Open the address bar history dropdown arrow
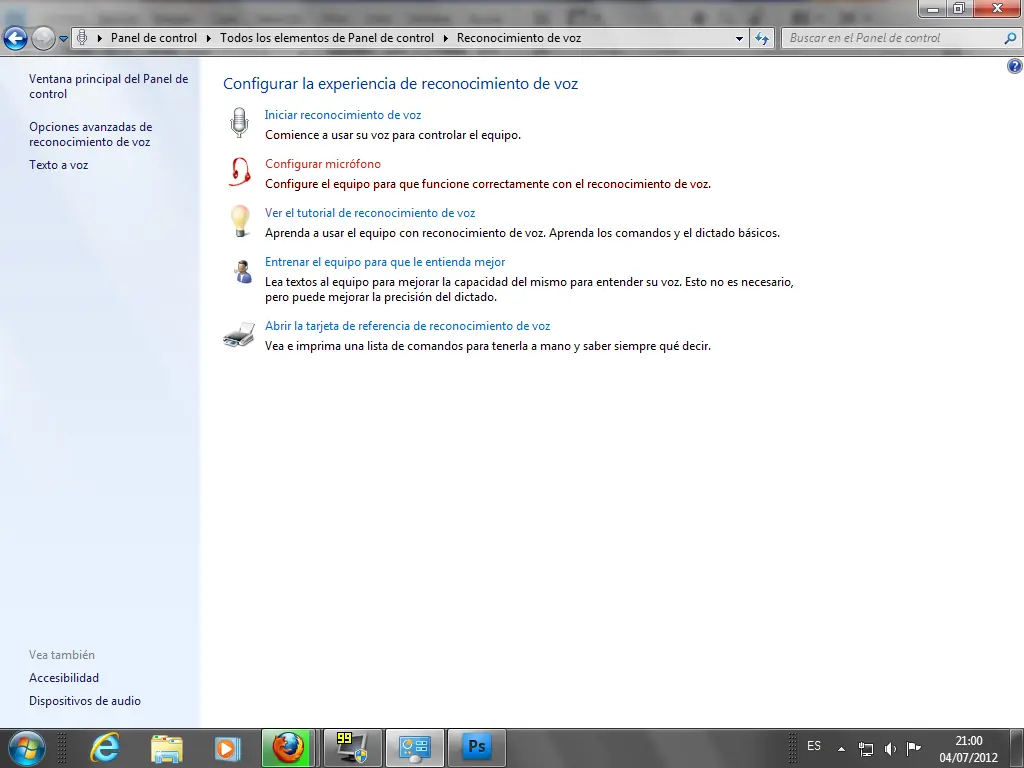The height and width of the screenshot is (768, 1024). [x=739, y=39]
